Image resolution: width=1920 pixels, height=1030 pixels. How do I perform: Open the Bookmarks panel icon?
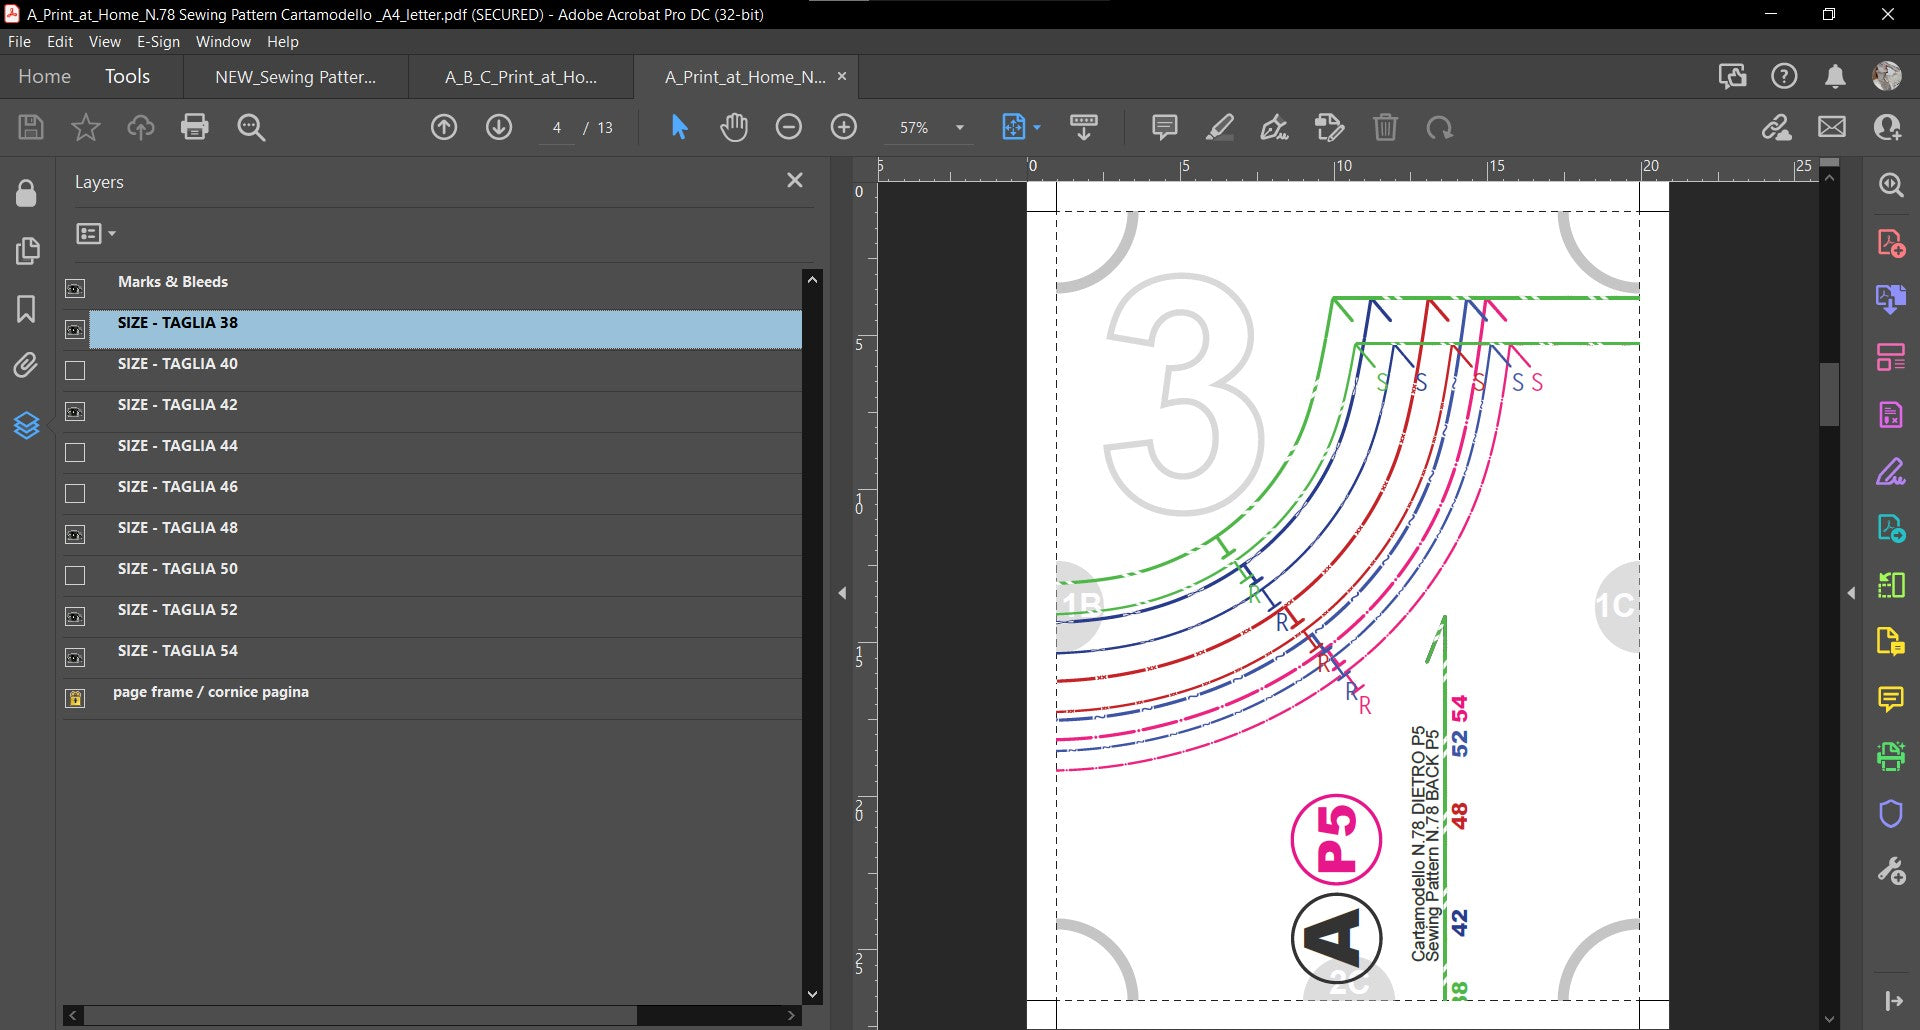click(26, 309)
